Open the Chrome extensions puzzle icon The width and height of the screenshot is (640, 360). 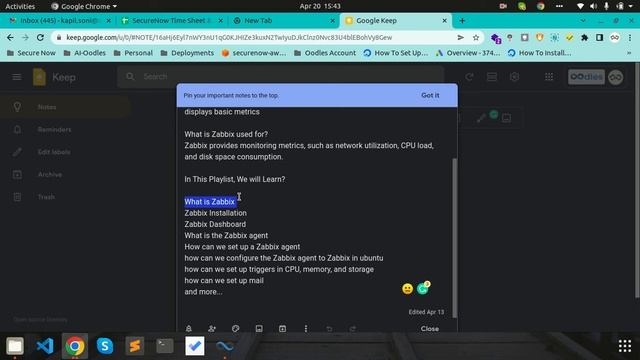click(x=584, y=38)
